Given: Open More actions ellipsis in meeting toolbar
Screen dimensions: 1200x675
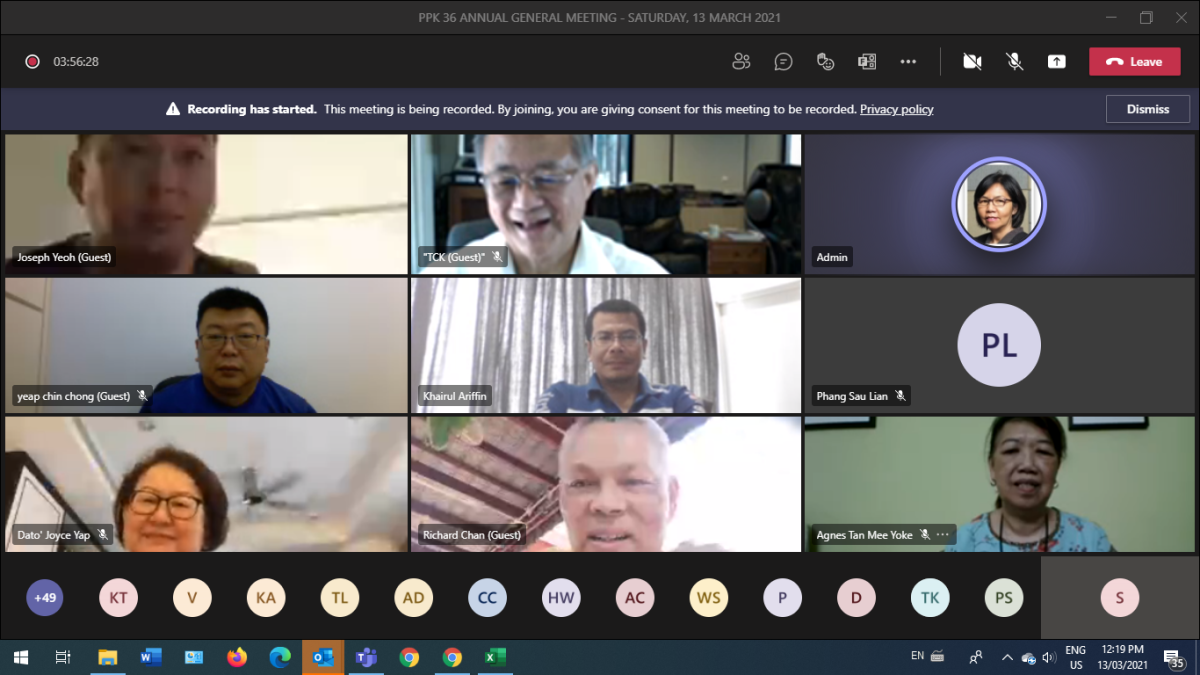Looking at the screenshot, I should point(908,61).
